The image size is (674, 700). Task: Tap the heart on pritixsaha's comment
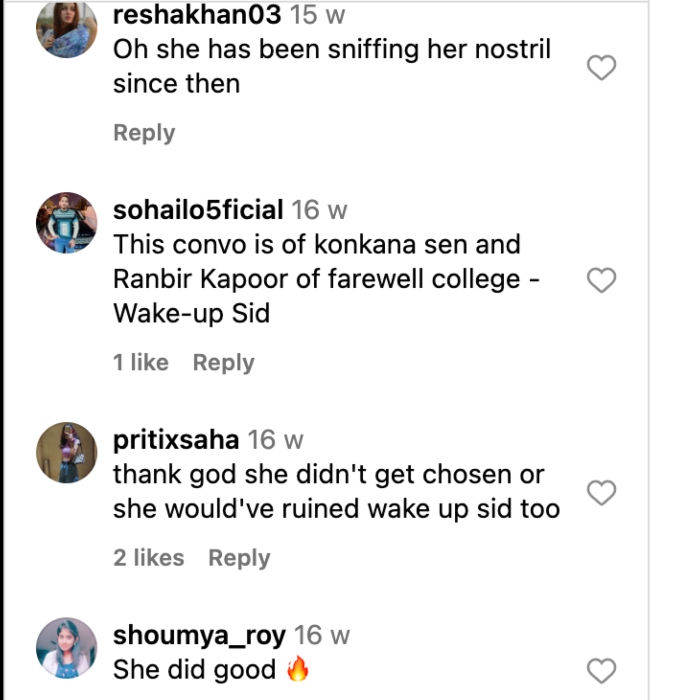(600, 492)
